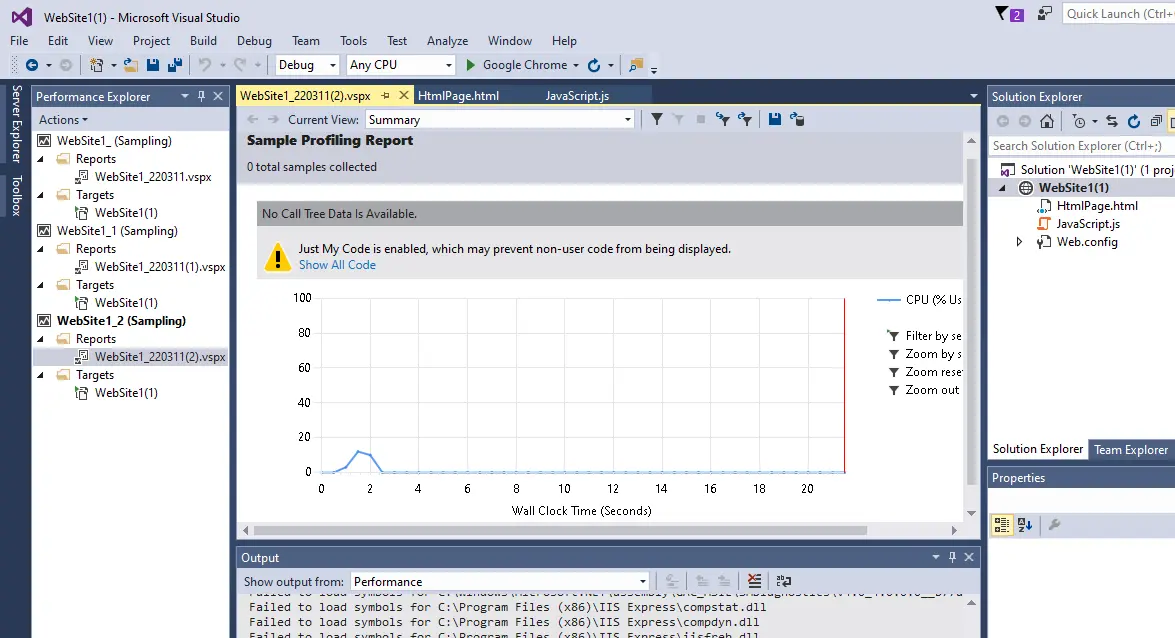Expand the Web.config node
Image resolution: width=1175 pixels, height=638 pixels.
(1019, 241)
